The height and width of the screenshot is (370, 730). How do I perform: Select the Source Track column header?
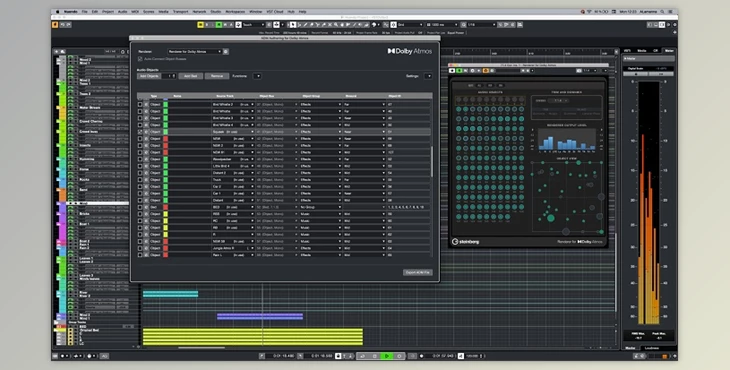224,96
